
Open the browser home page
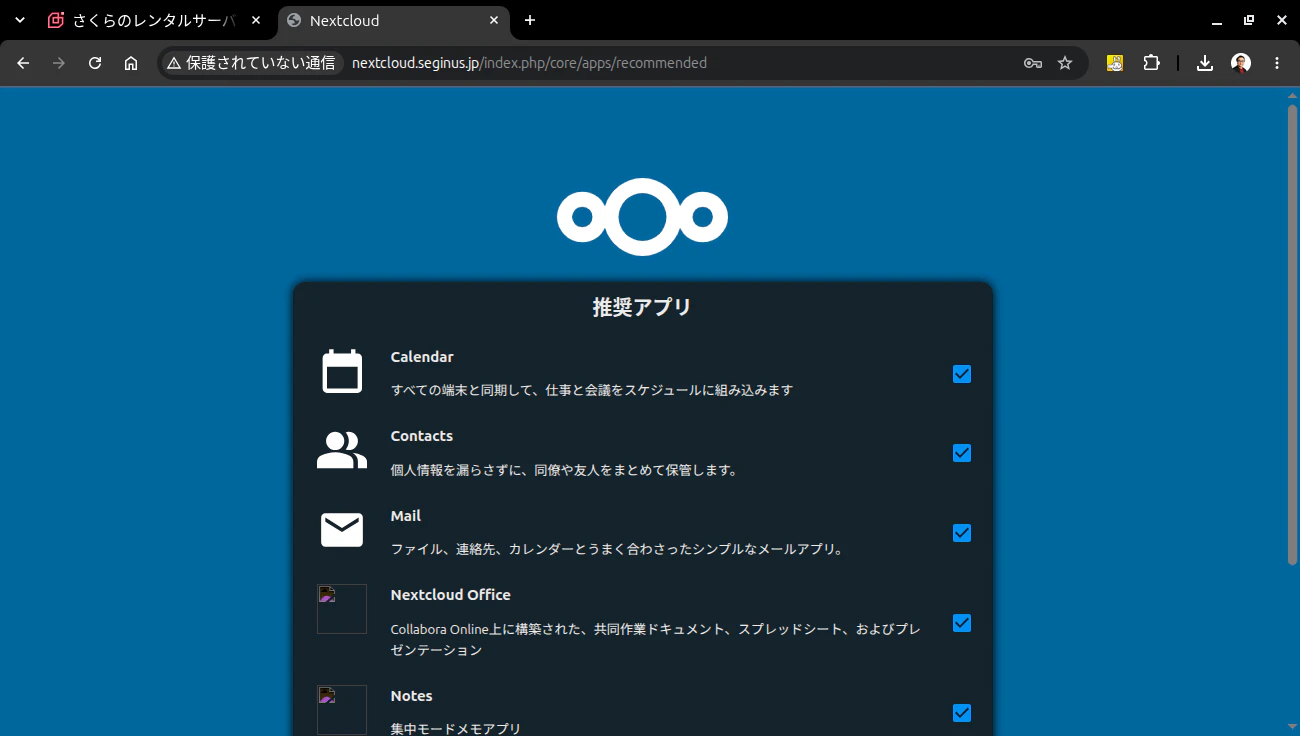131,63
